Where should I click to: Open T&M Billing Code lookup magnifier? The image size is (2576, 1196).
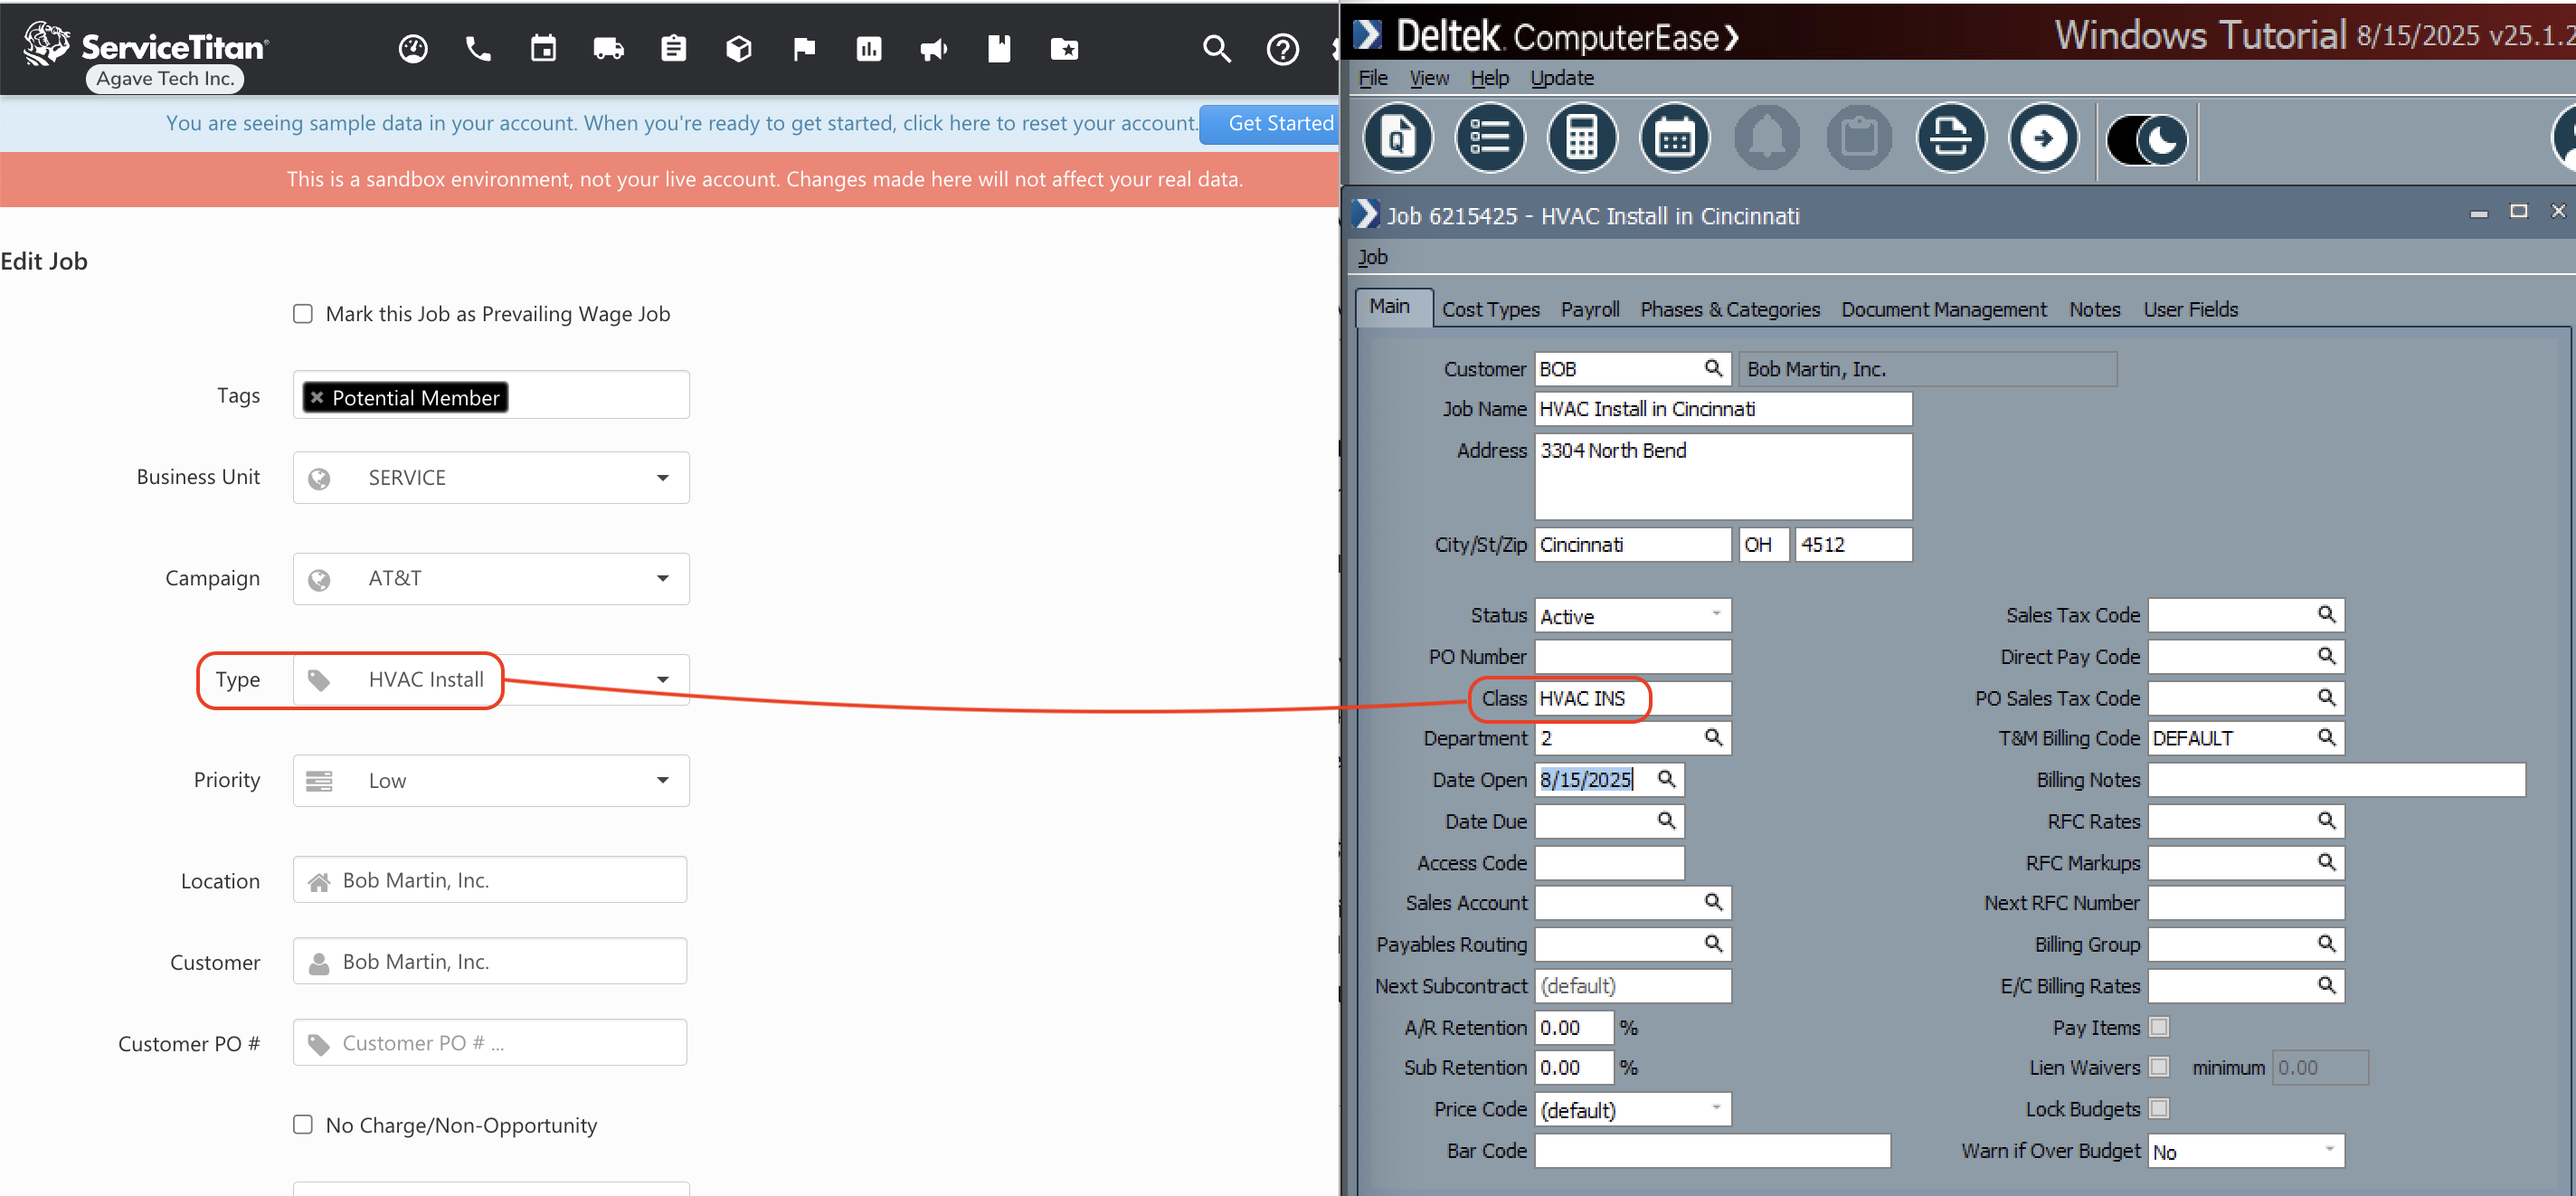pyautogui.click(x=2326, y=738)
